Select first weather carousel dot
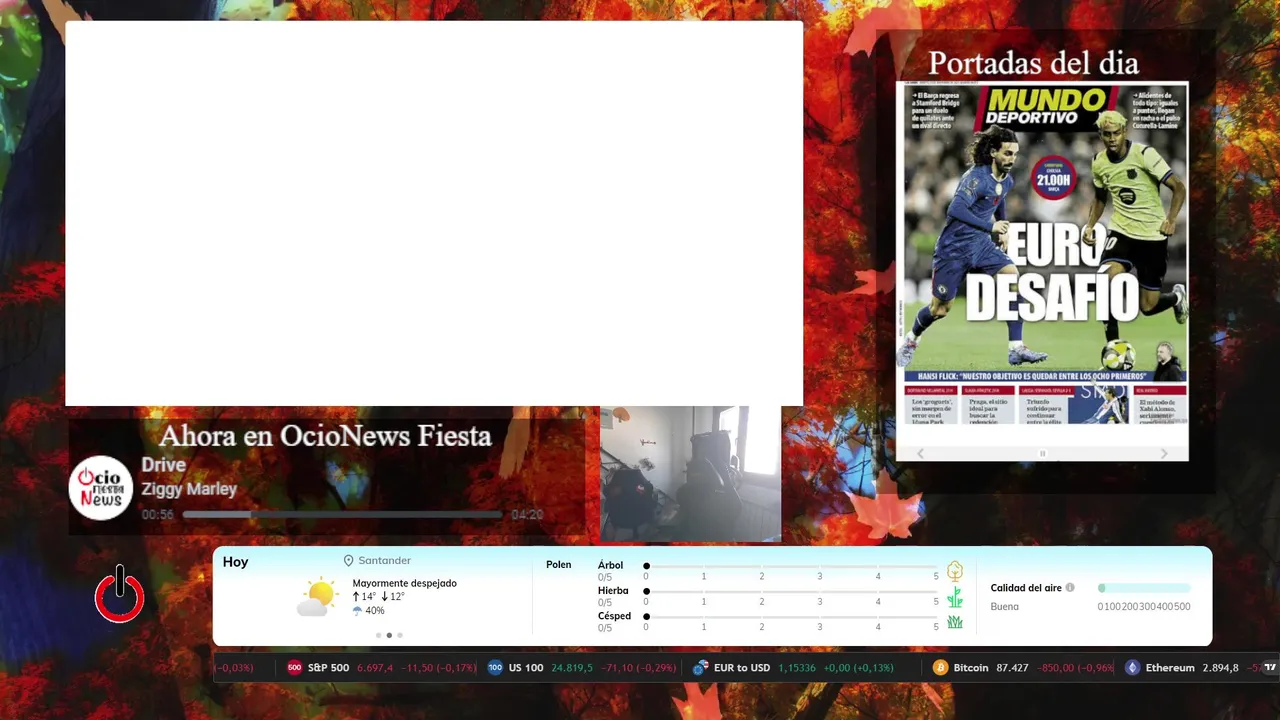The height and width of the screenshot is (720, 1280). point(379,635)
